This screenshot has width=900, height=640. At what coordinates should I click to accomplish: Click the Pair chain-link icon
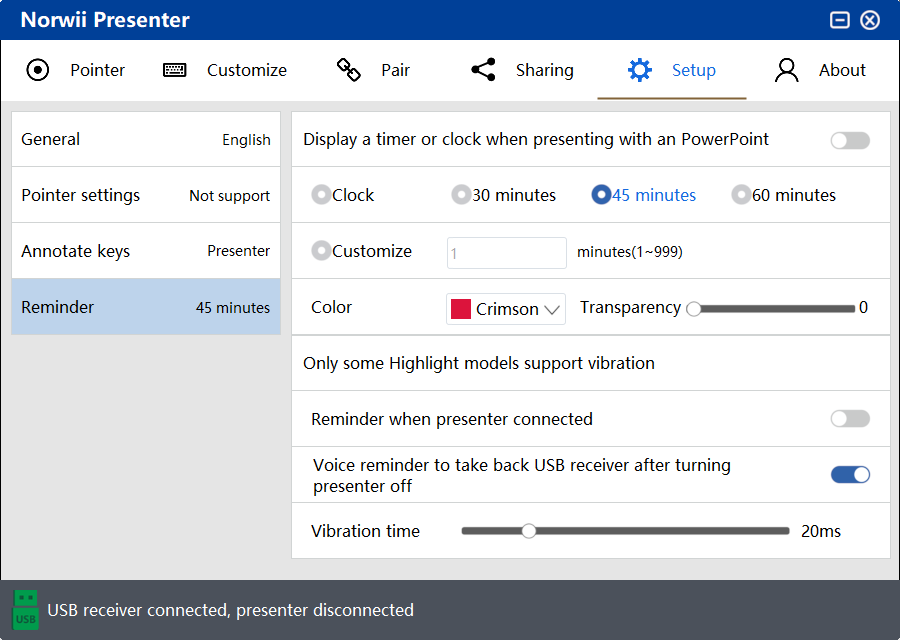(x=348, y=69)
